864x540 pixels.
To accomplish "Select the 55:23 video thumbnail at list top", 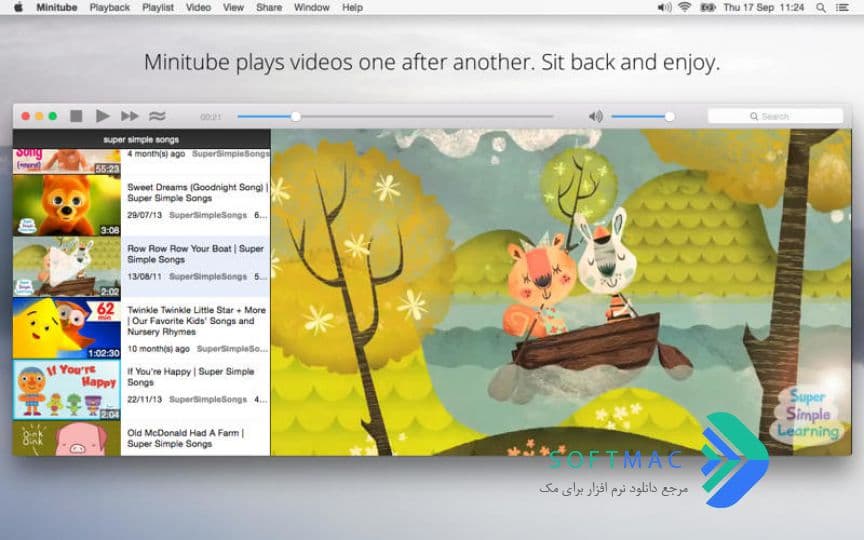I will coord(67,161).
